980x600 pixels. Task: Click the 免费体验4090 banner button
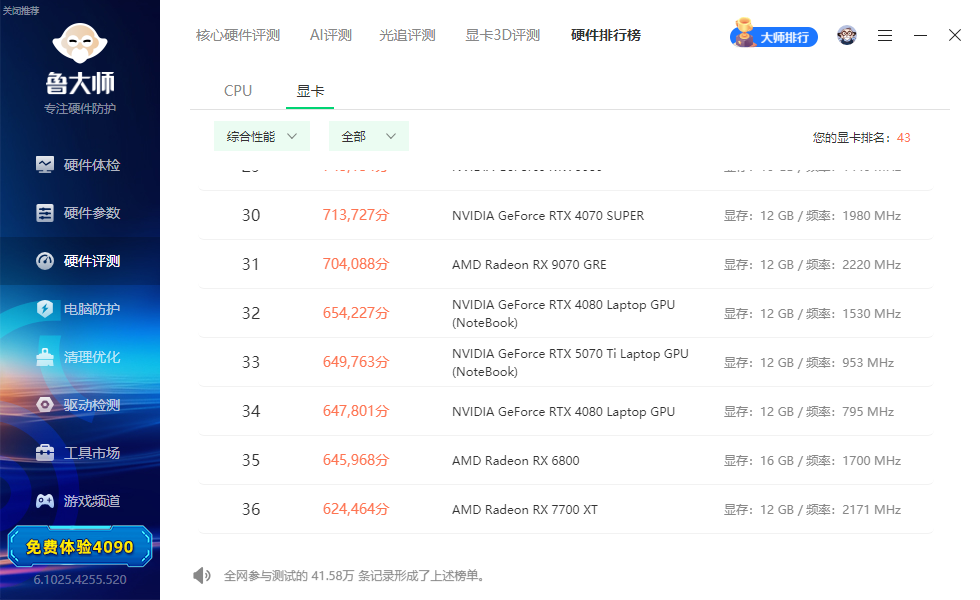point(79,547)
